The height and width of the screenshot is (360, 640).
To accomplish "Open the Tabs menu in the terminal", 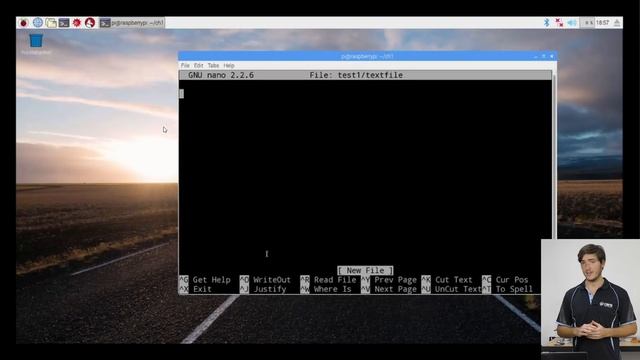I will coord(213,65).
